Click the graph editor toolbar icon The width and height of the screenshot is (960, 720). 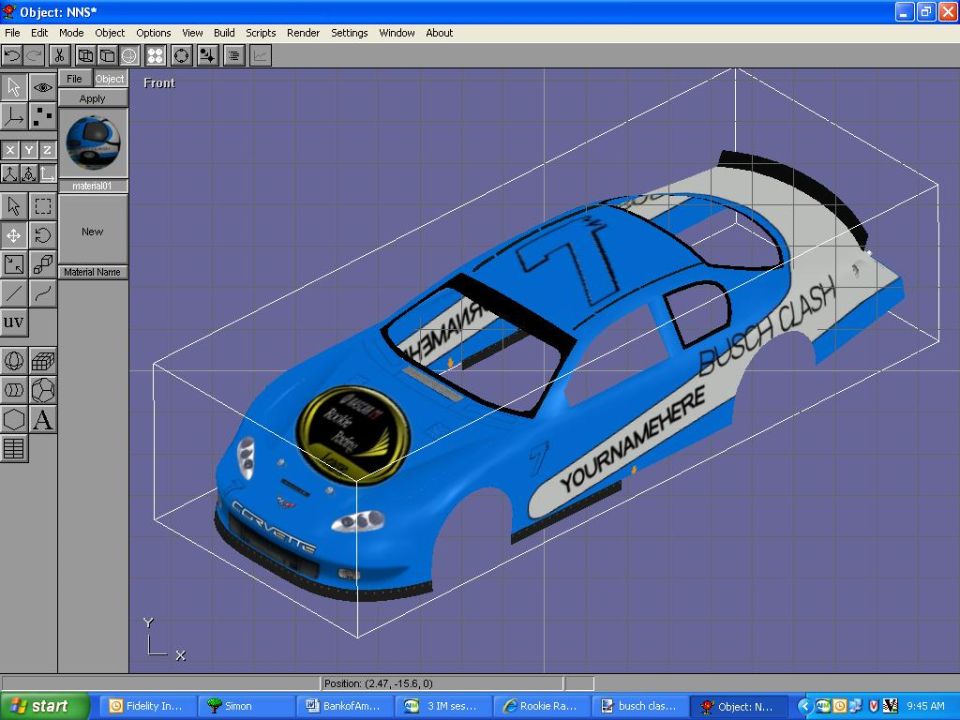pyautogui.click(x=260, y=56)
